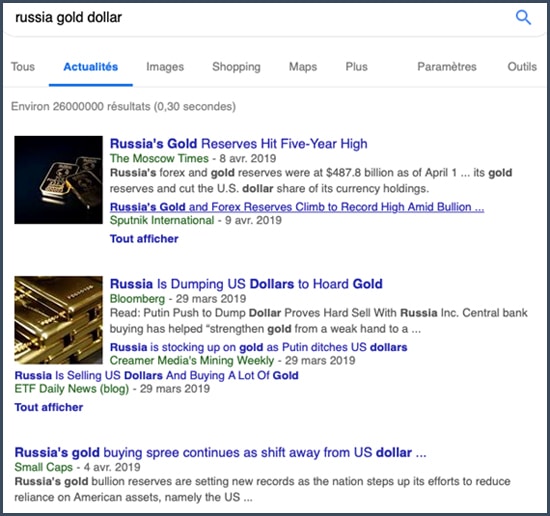Viewport: 550px width, 516px height.
Task: Open the Outils options
Action: [522, 67]
